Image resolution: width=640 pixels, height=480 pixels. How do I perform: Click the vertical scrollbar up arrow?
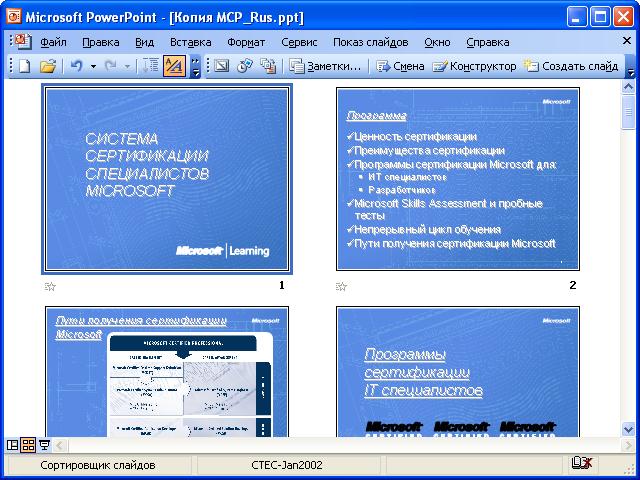pos(628,87)
